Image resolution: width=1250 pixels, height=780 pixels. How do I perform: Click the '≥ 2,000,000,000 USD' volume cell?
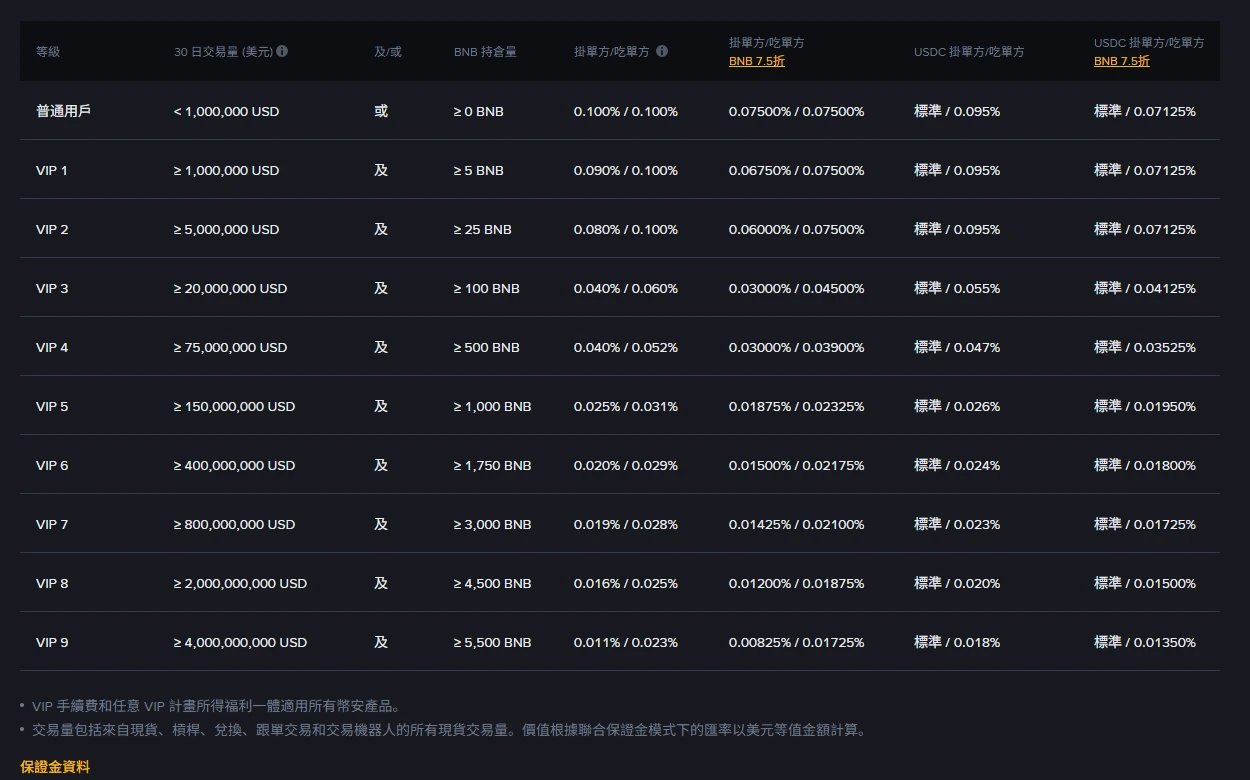point(240,583)
